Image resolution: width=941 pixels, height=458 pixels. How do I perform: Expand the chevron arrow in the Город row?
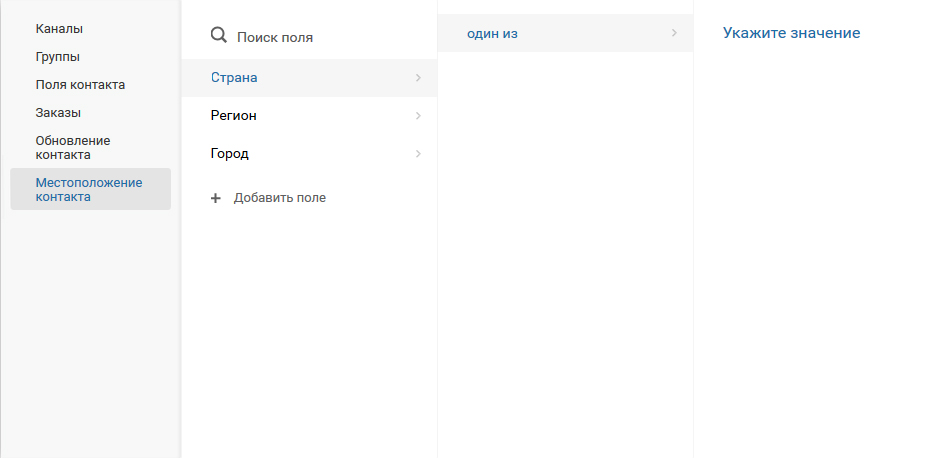click(x=418, y=154)
